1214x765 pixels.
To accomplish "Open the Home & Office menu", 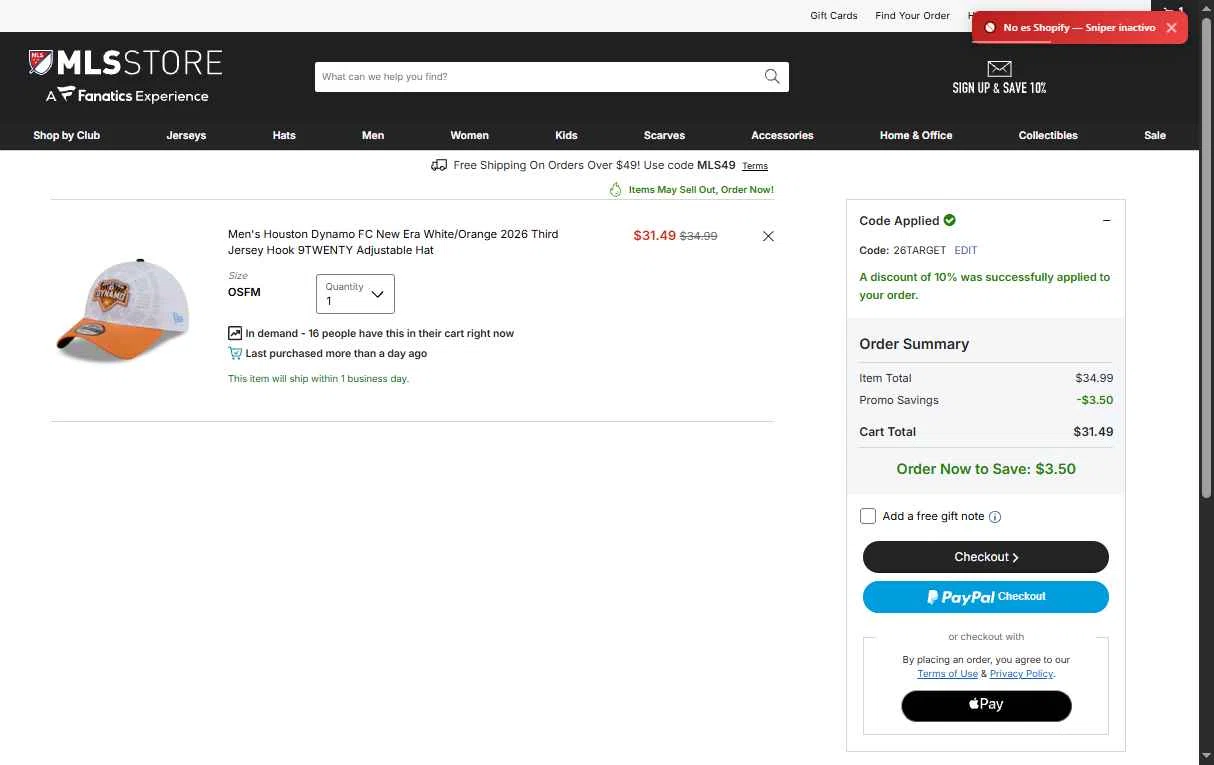I will 916,135.
